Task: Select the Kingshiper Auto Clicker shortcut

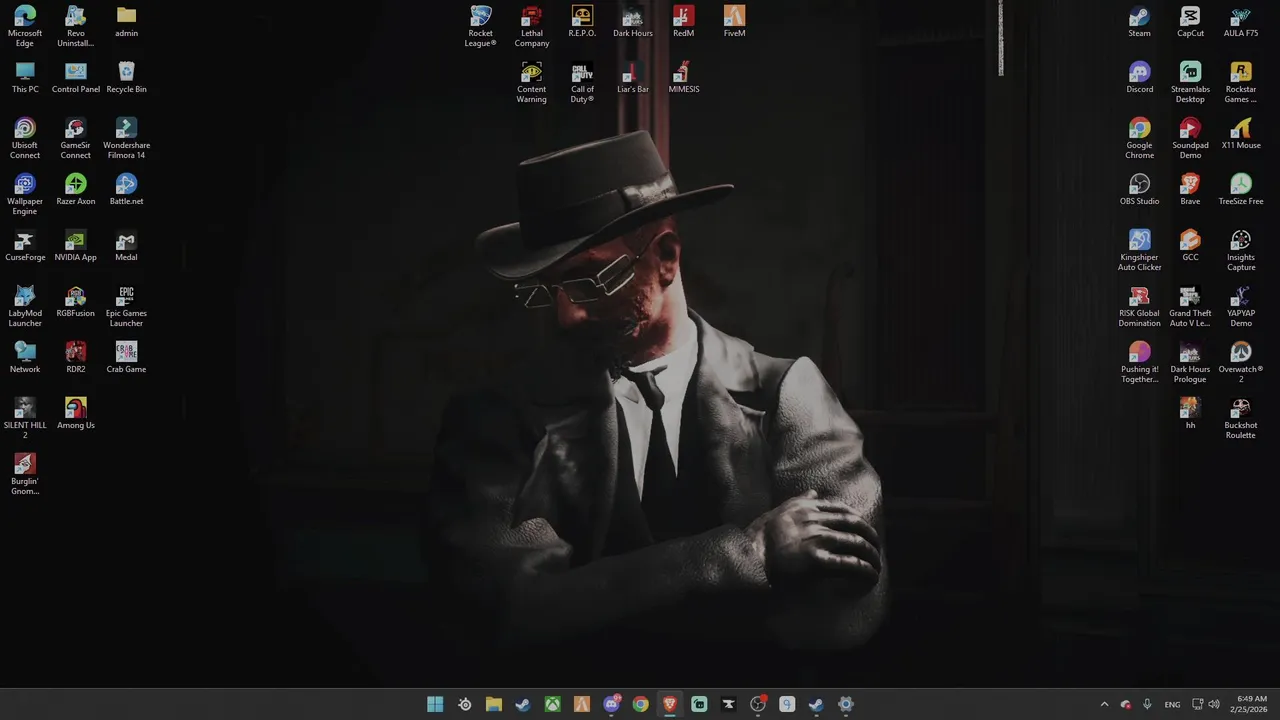Action: click(1139, 250)
